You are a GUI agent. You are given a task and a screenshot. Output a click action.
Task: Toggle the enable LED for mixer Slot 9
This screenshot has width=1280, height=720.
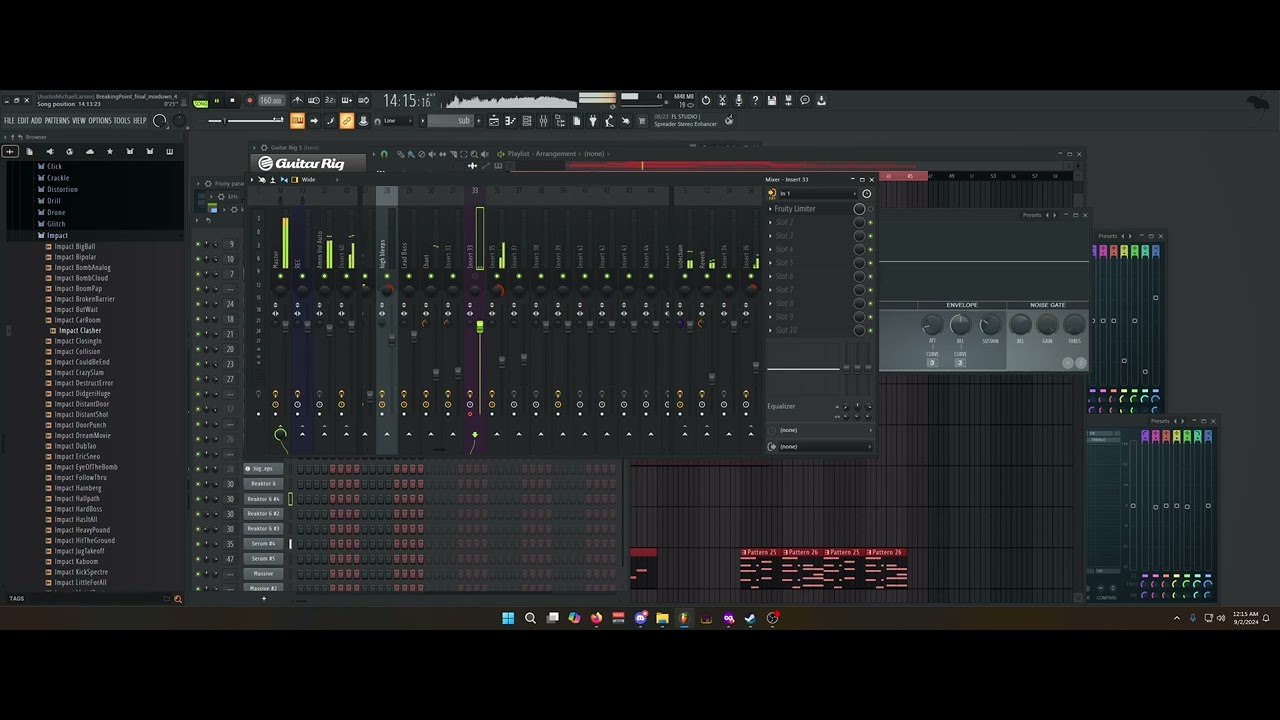click(x=870, y=317)
